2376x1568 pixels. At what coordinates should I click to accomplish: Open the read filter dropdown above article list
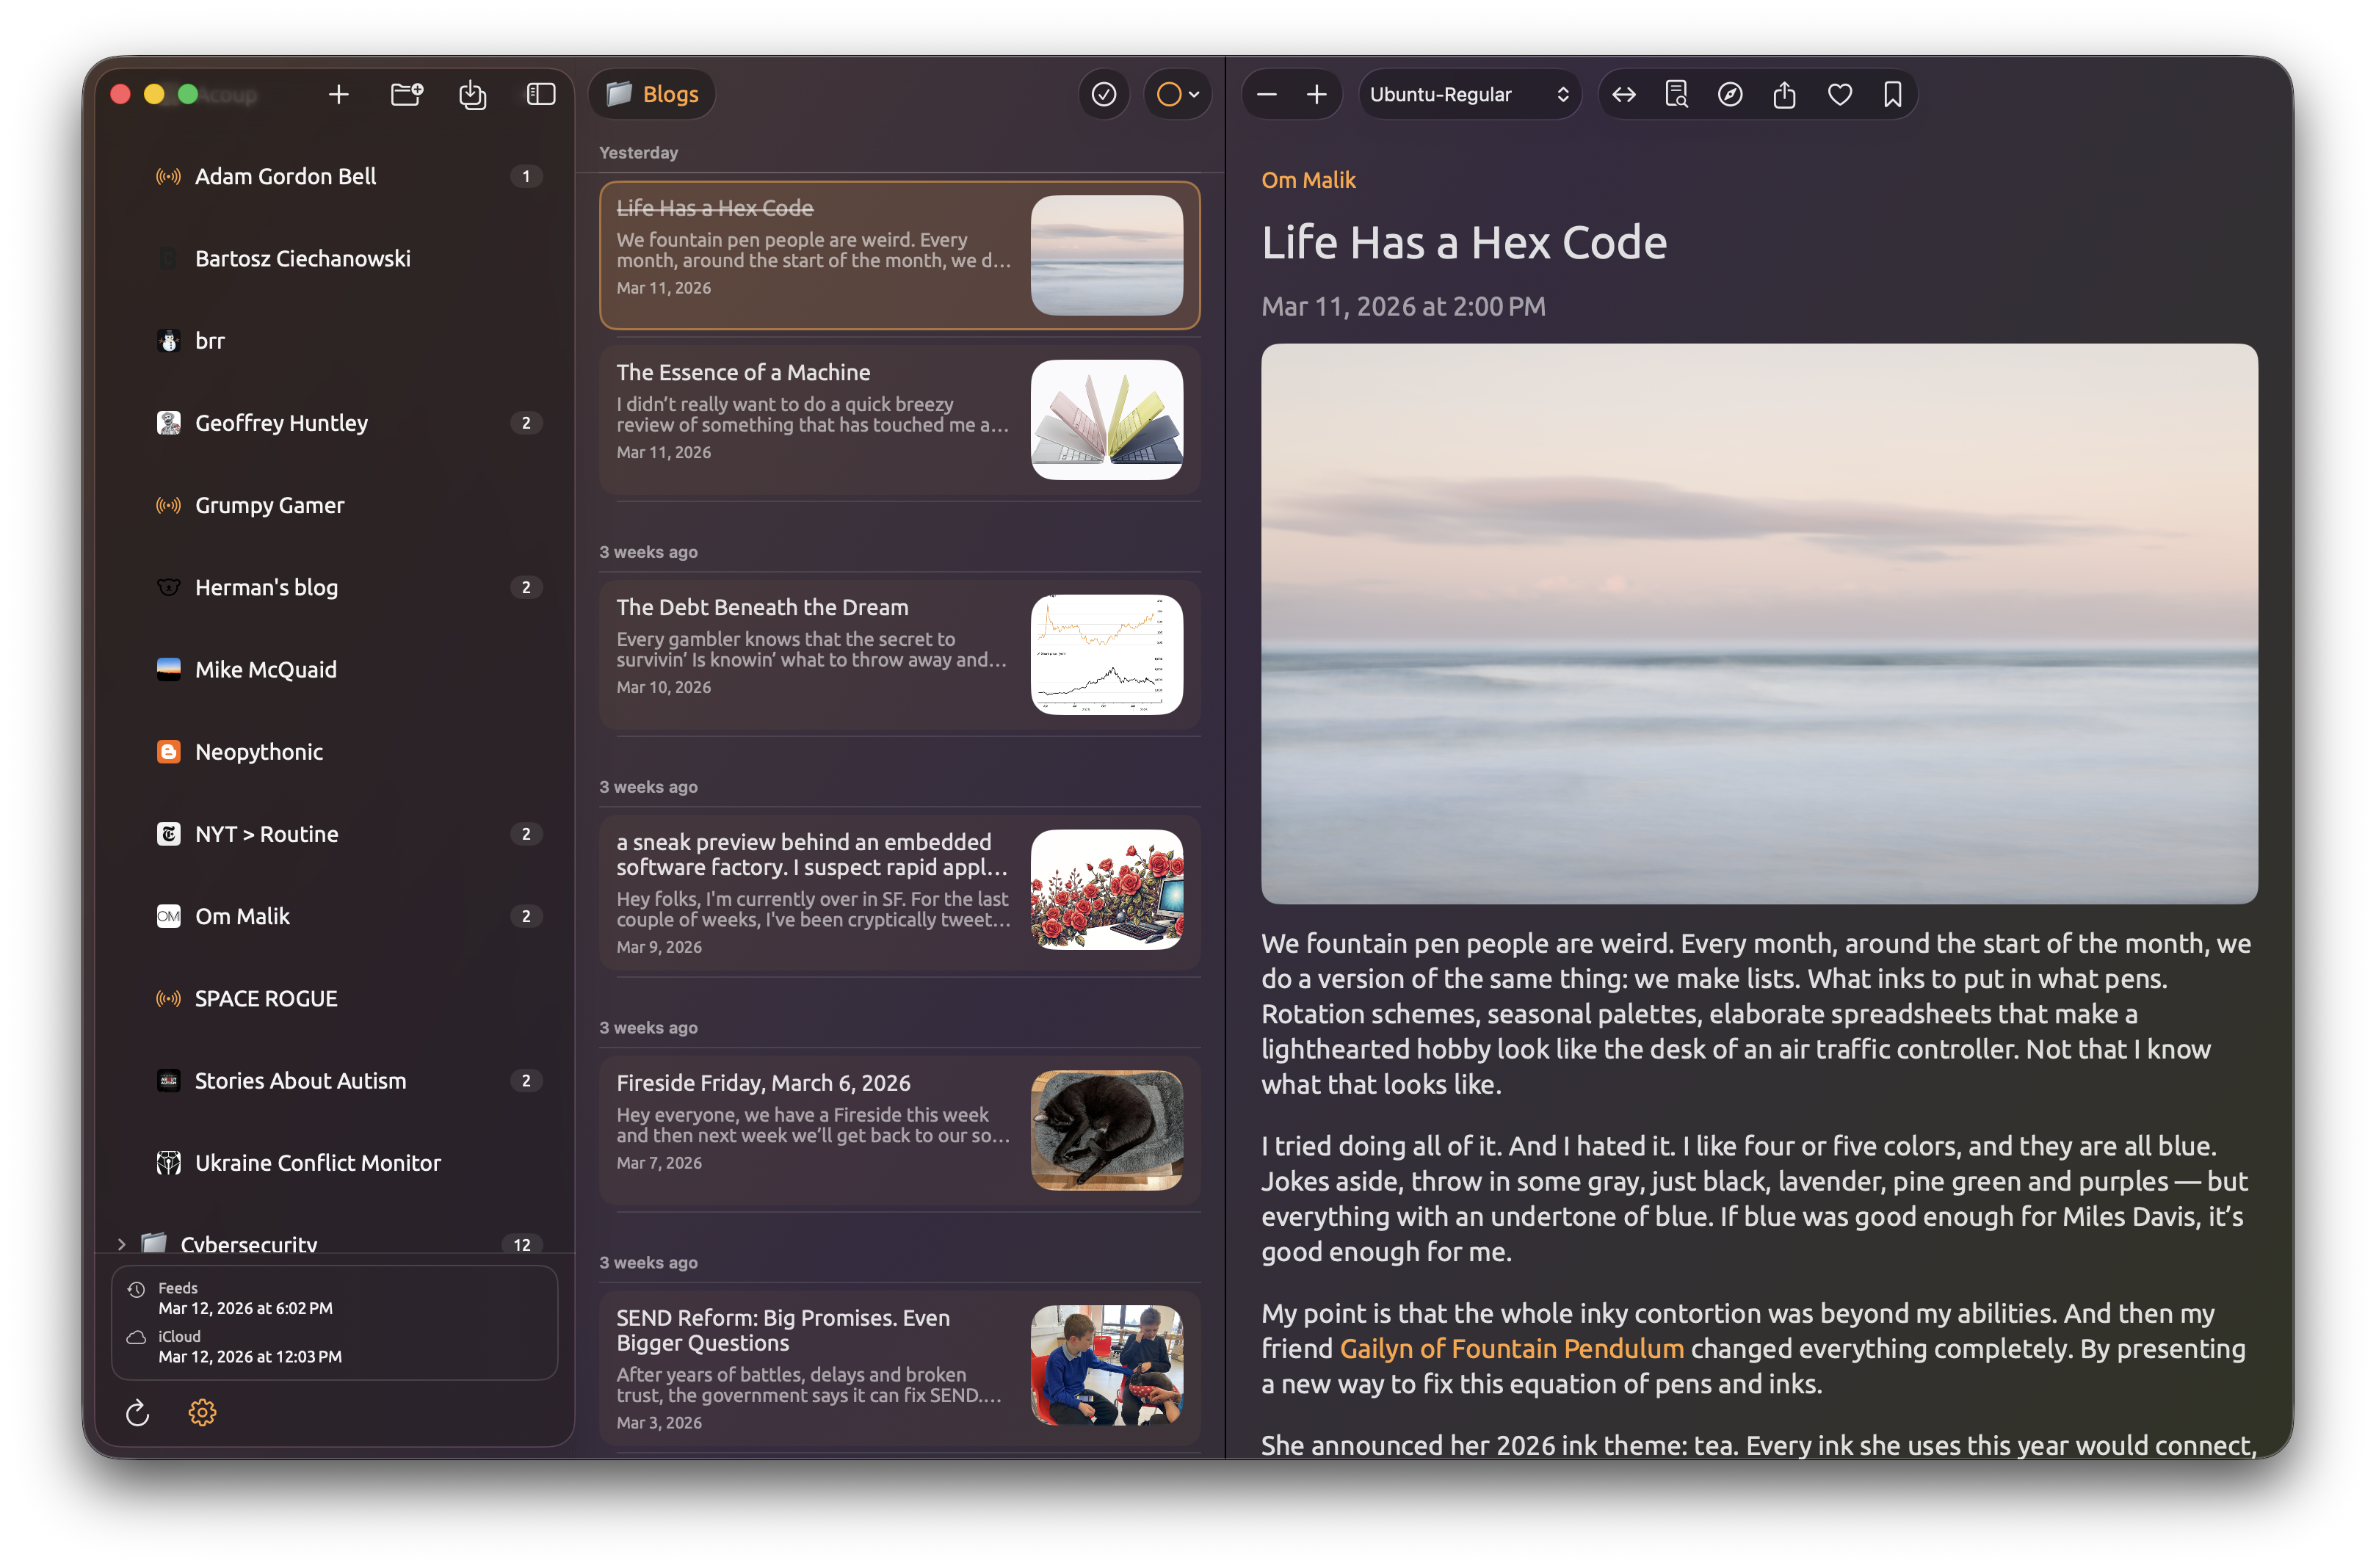[x=1177, y=94]
